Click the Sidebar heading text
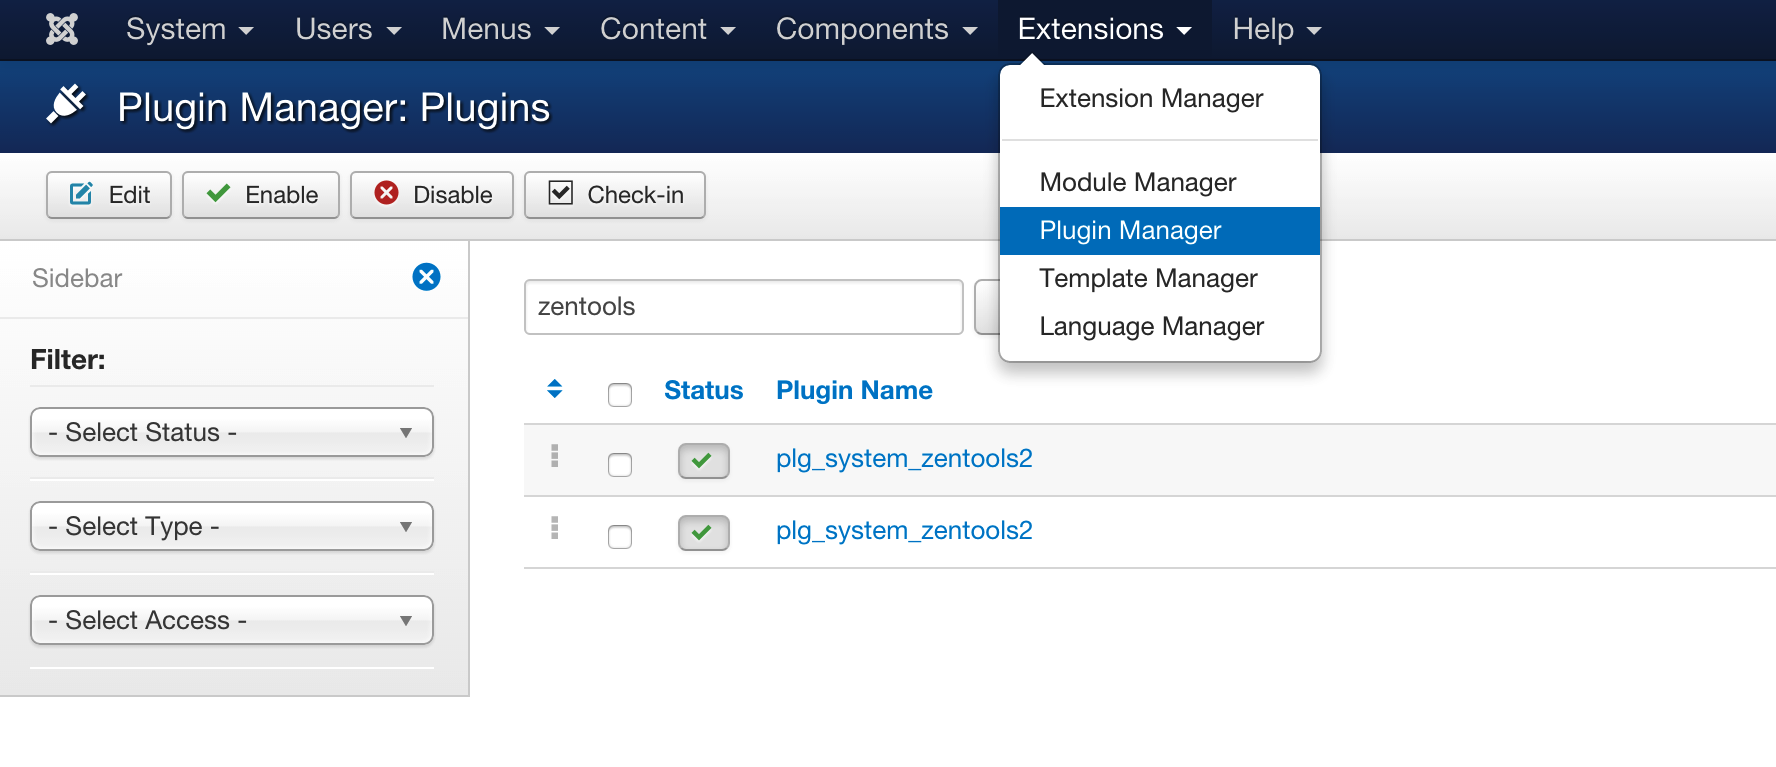 77,278
